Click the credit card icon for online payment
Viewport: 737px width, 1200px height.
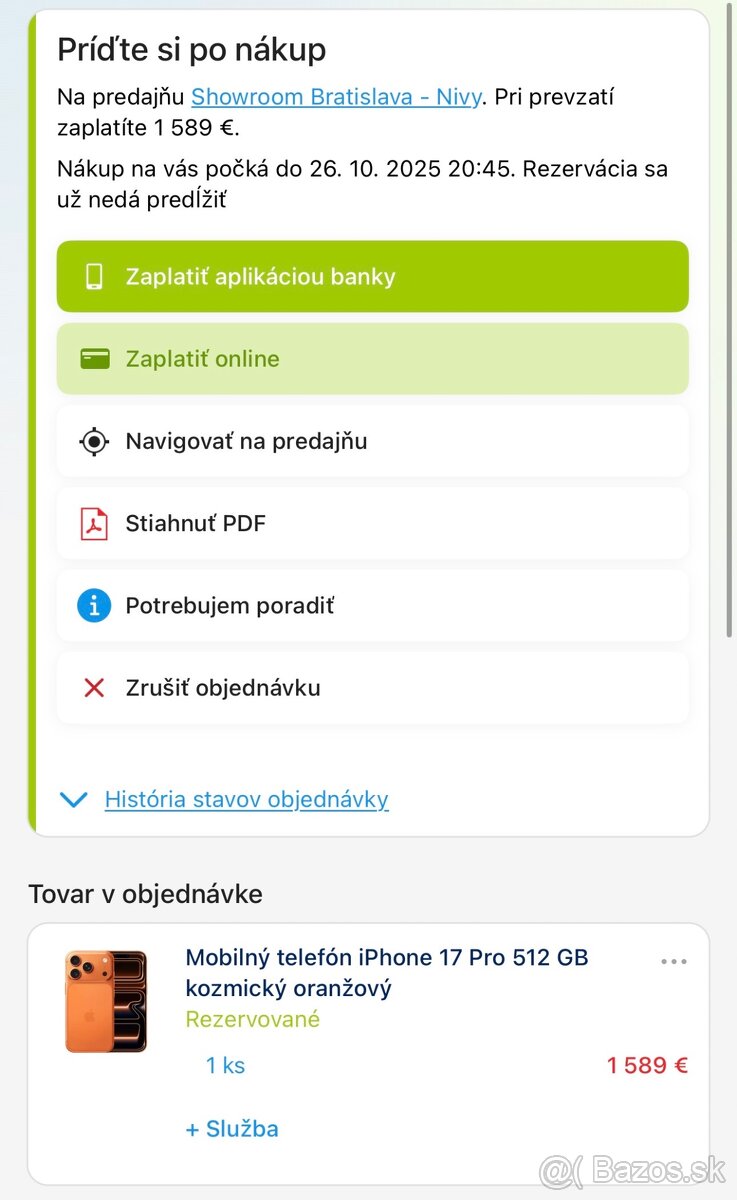pos(94,359)
